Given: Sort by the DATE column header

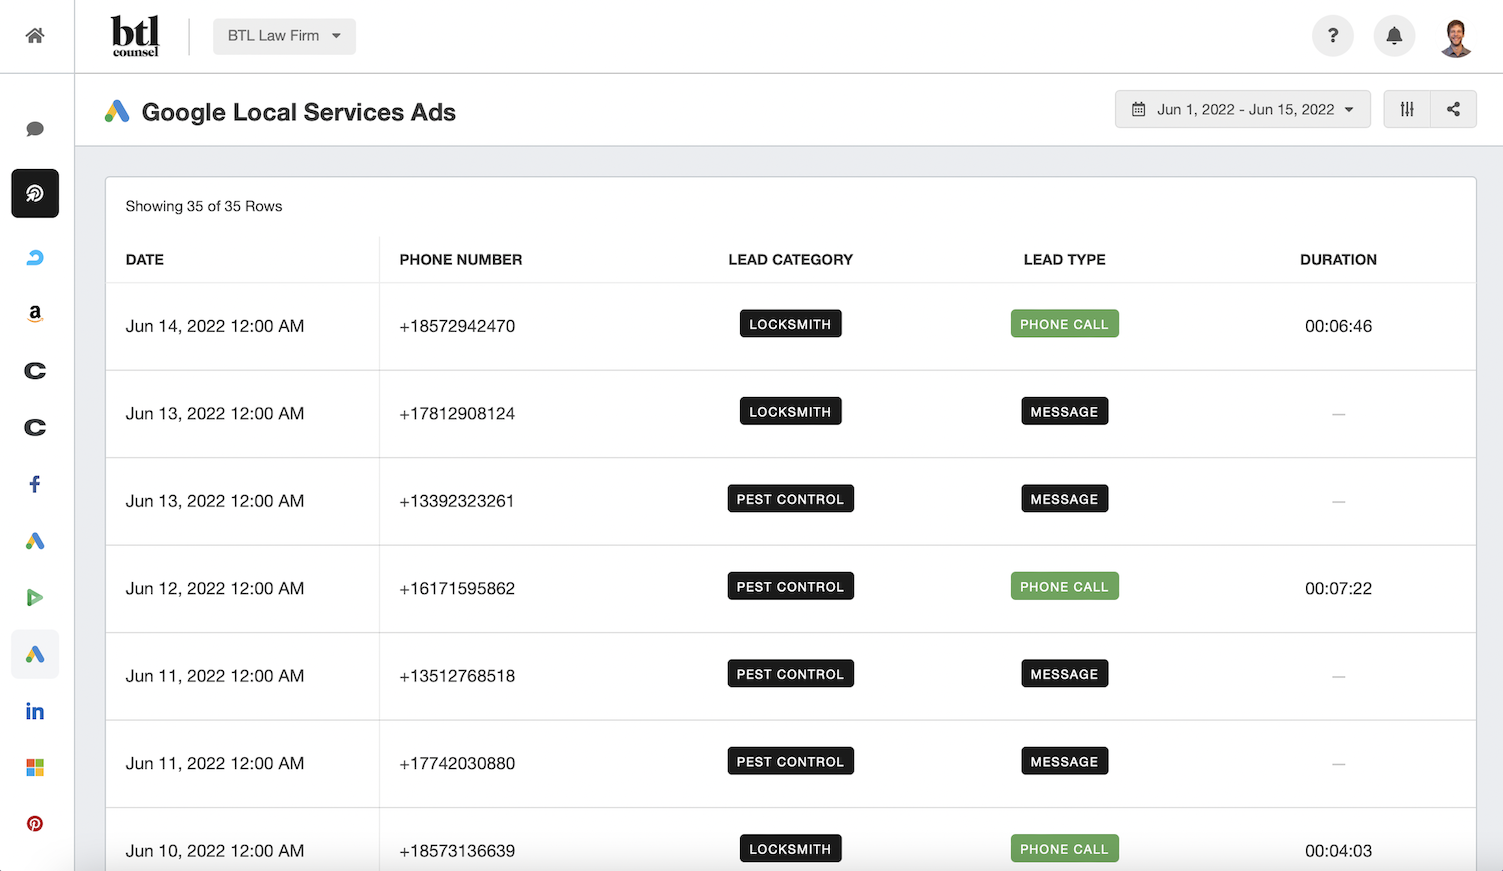Looking at the screenshot, I should tap(145, 260).
